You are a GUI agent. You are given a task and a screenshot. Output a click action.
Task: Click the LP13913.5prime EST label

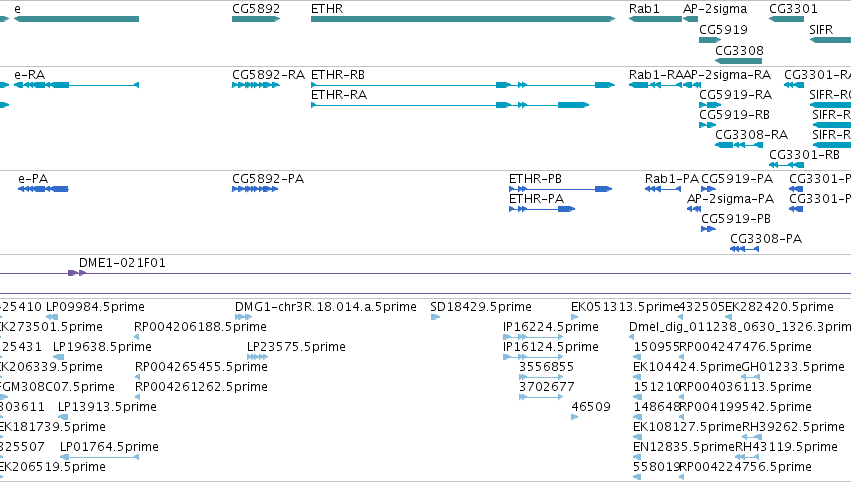(107, 407)
